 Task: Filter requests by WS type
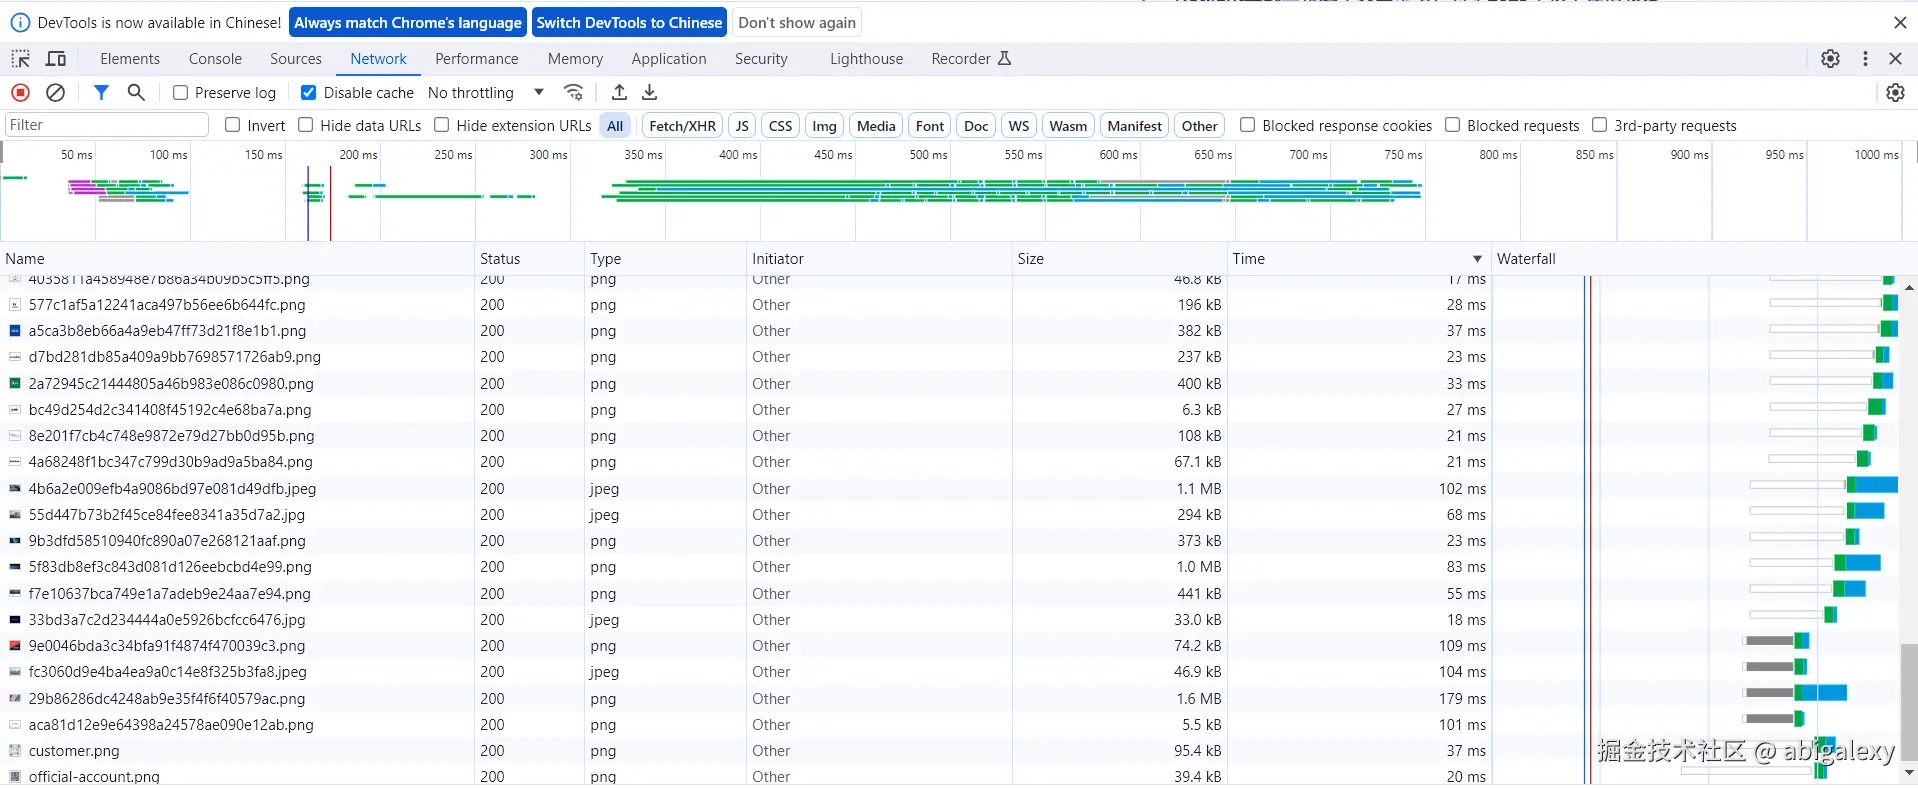click(1019, 125)
